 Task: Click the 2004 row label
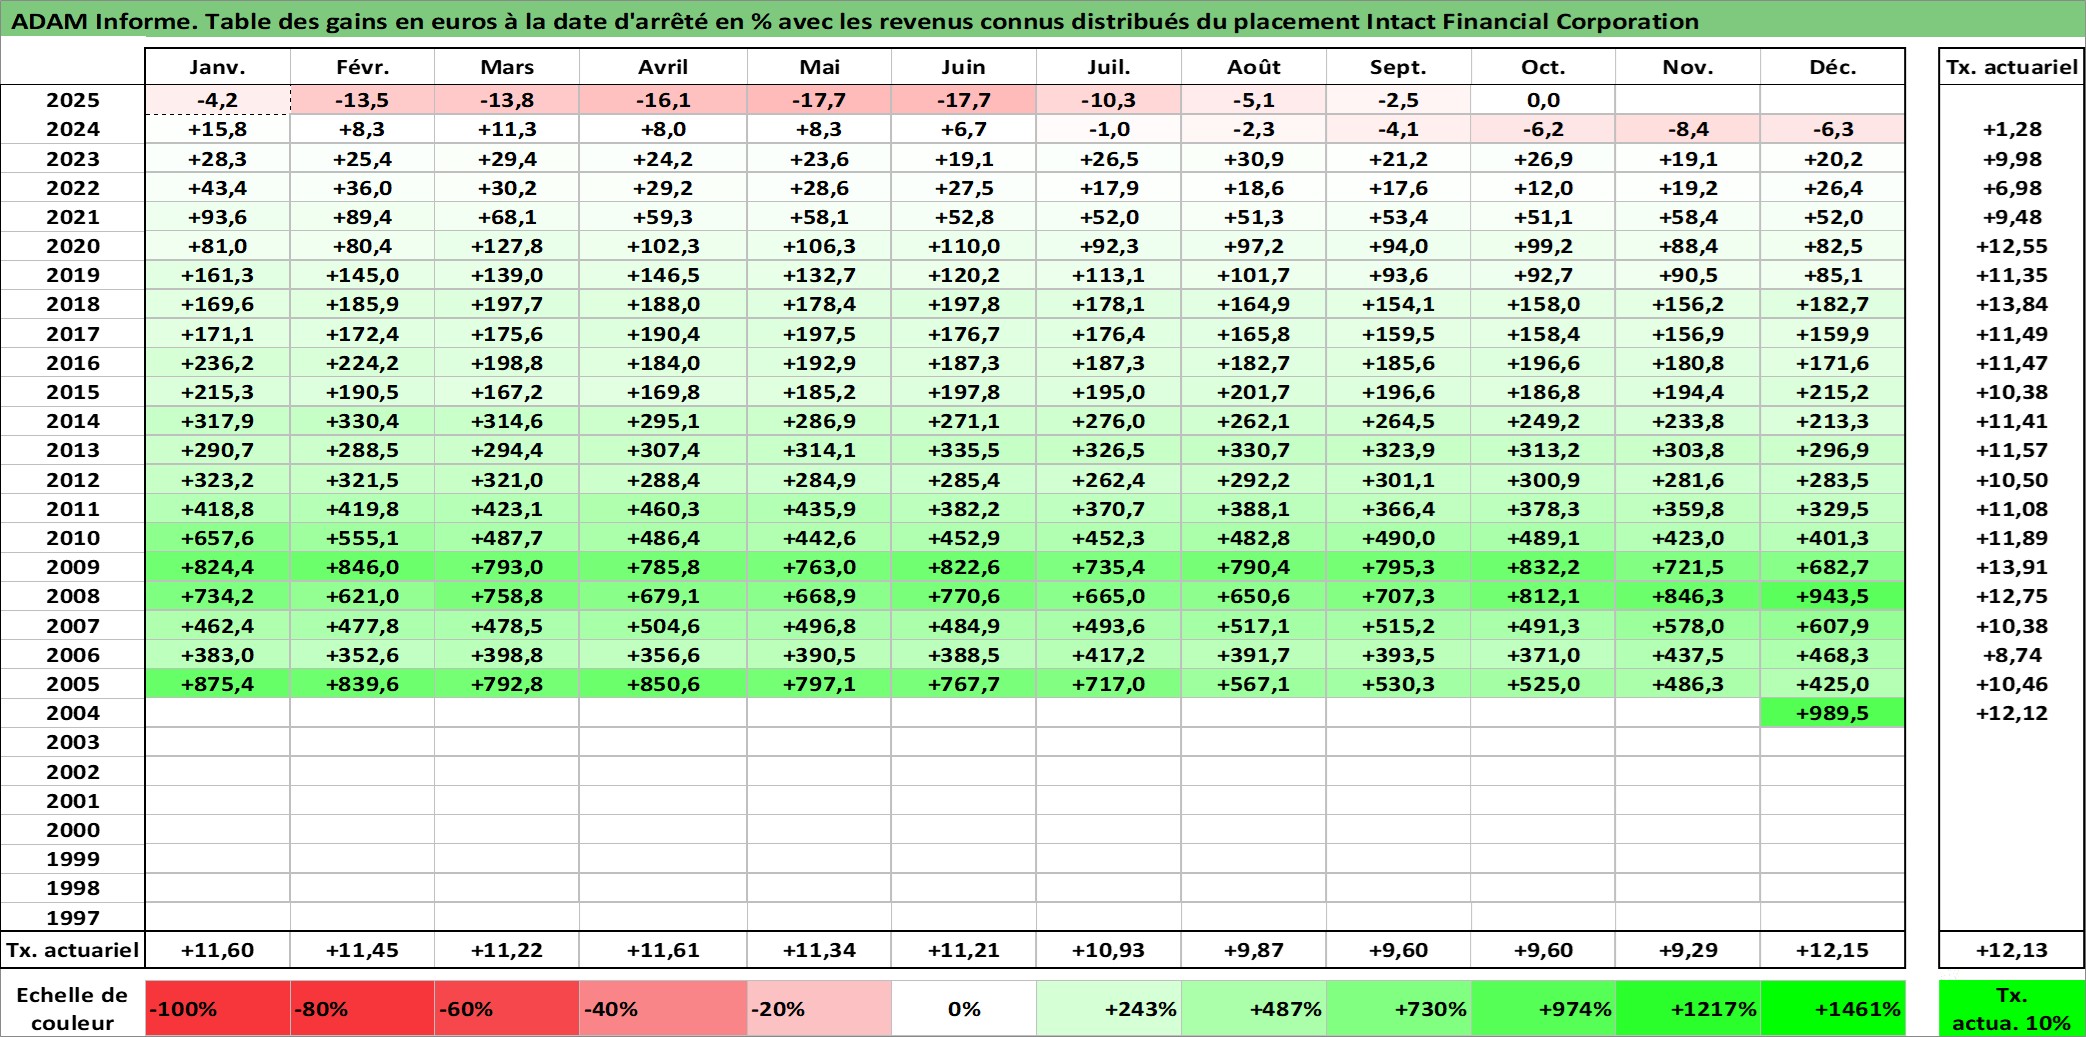click(73, 713)
